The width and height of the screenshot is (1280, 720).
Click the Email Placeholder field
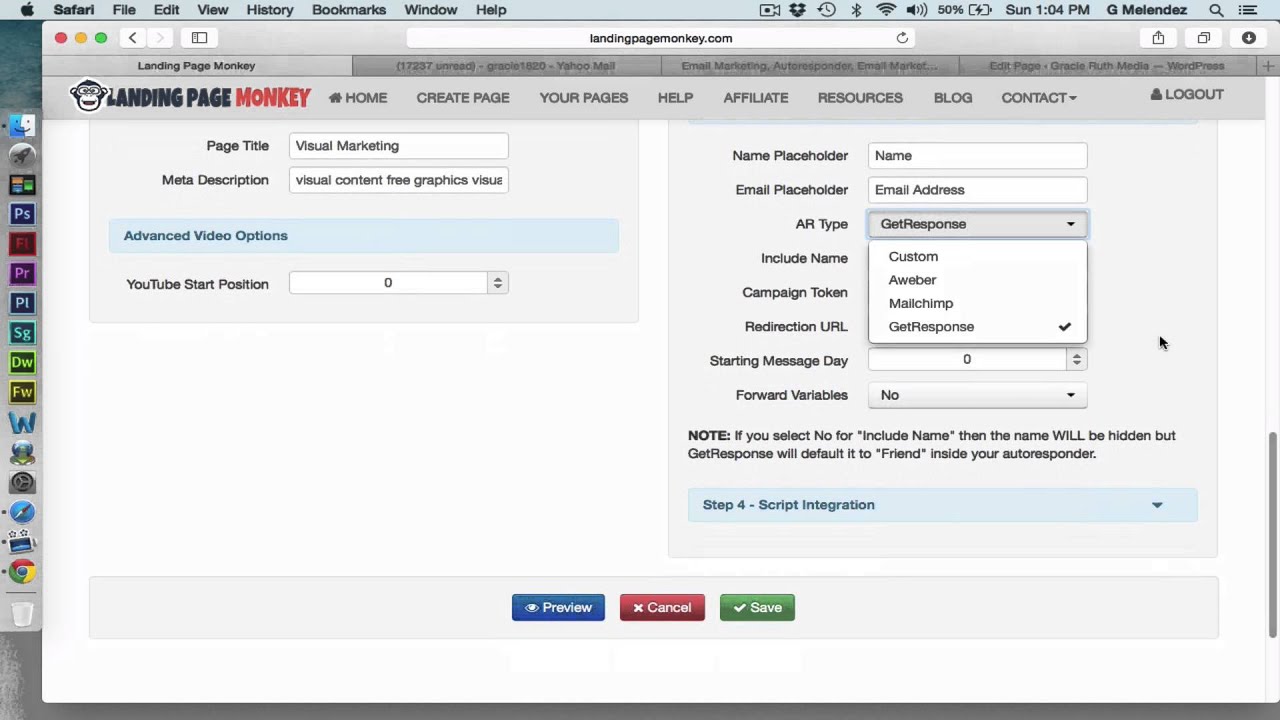(x=977, y=190)
